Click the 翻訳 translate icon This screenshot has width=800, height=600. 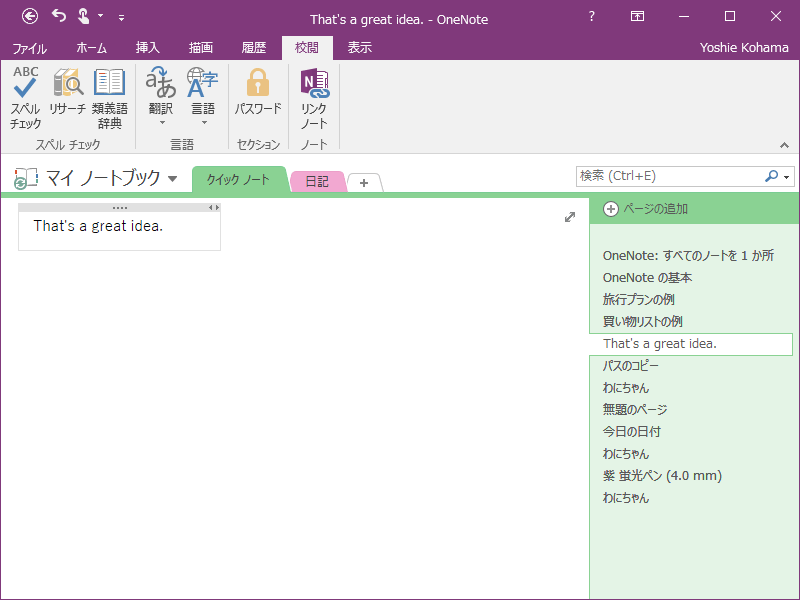(161, 83)
